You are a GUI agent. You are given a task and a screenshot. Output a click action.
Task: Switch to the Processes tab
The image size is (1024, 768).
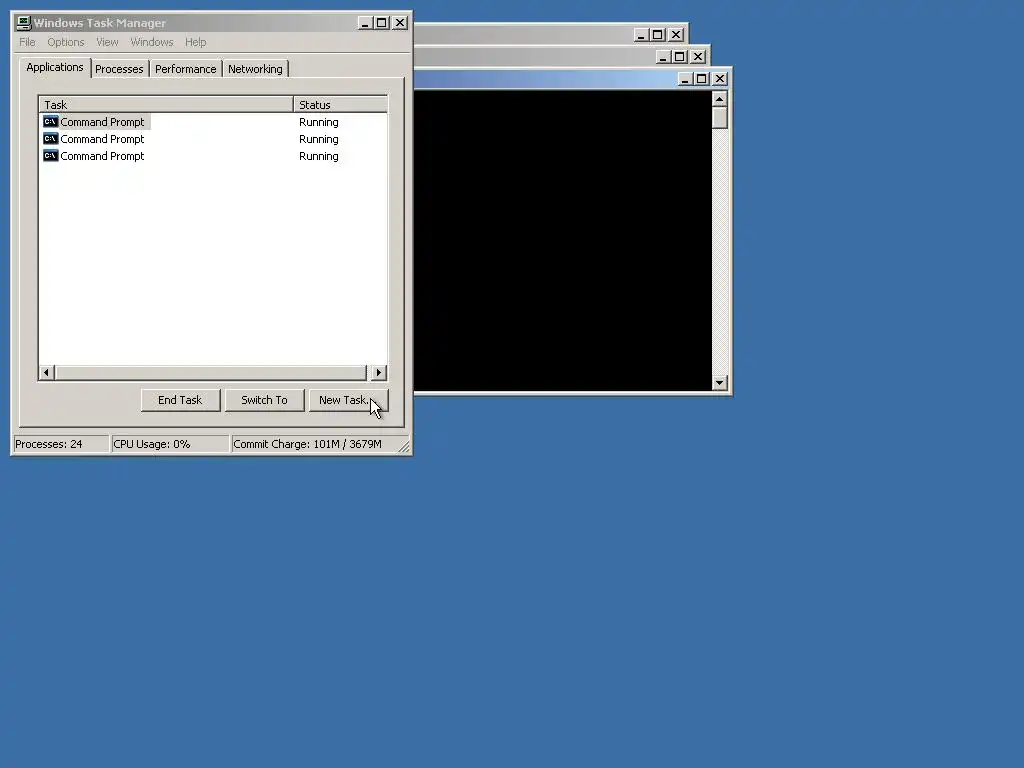click(x=119, y=69)
